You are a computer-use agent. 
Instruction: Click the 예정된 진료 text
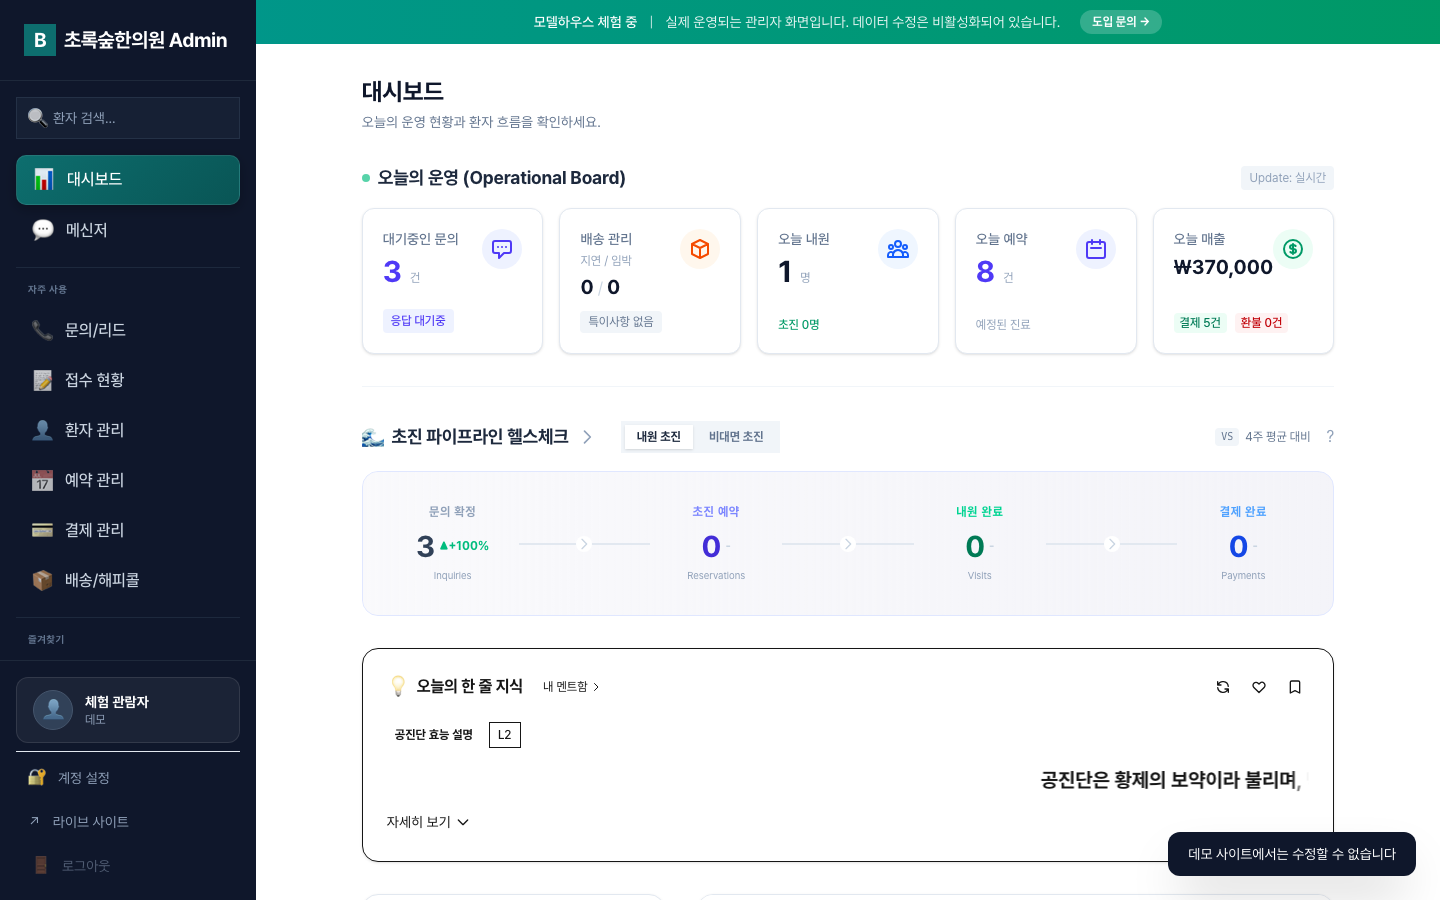[1003, 325]
